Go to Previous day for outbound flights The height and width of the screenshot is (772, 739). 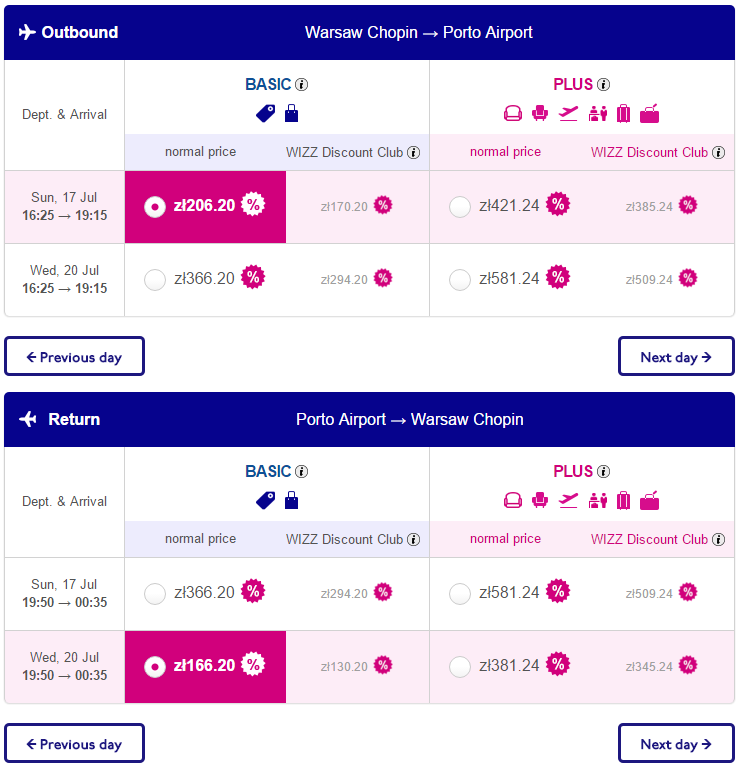[74, 356]
